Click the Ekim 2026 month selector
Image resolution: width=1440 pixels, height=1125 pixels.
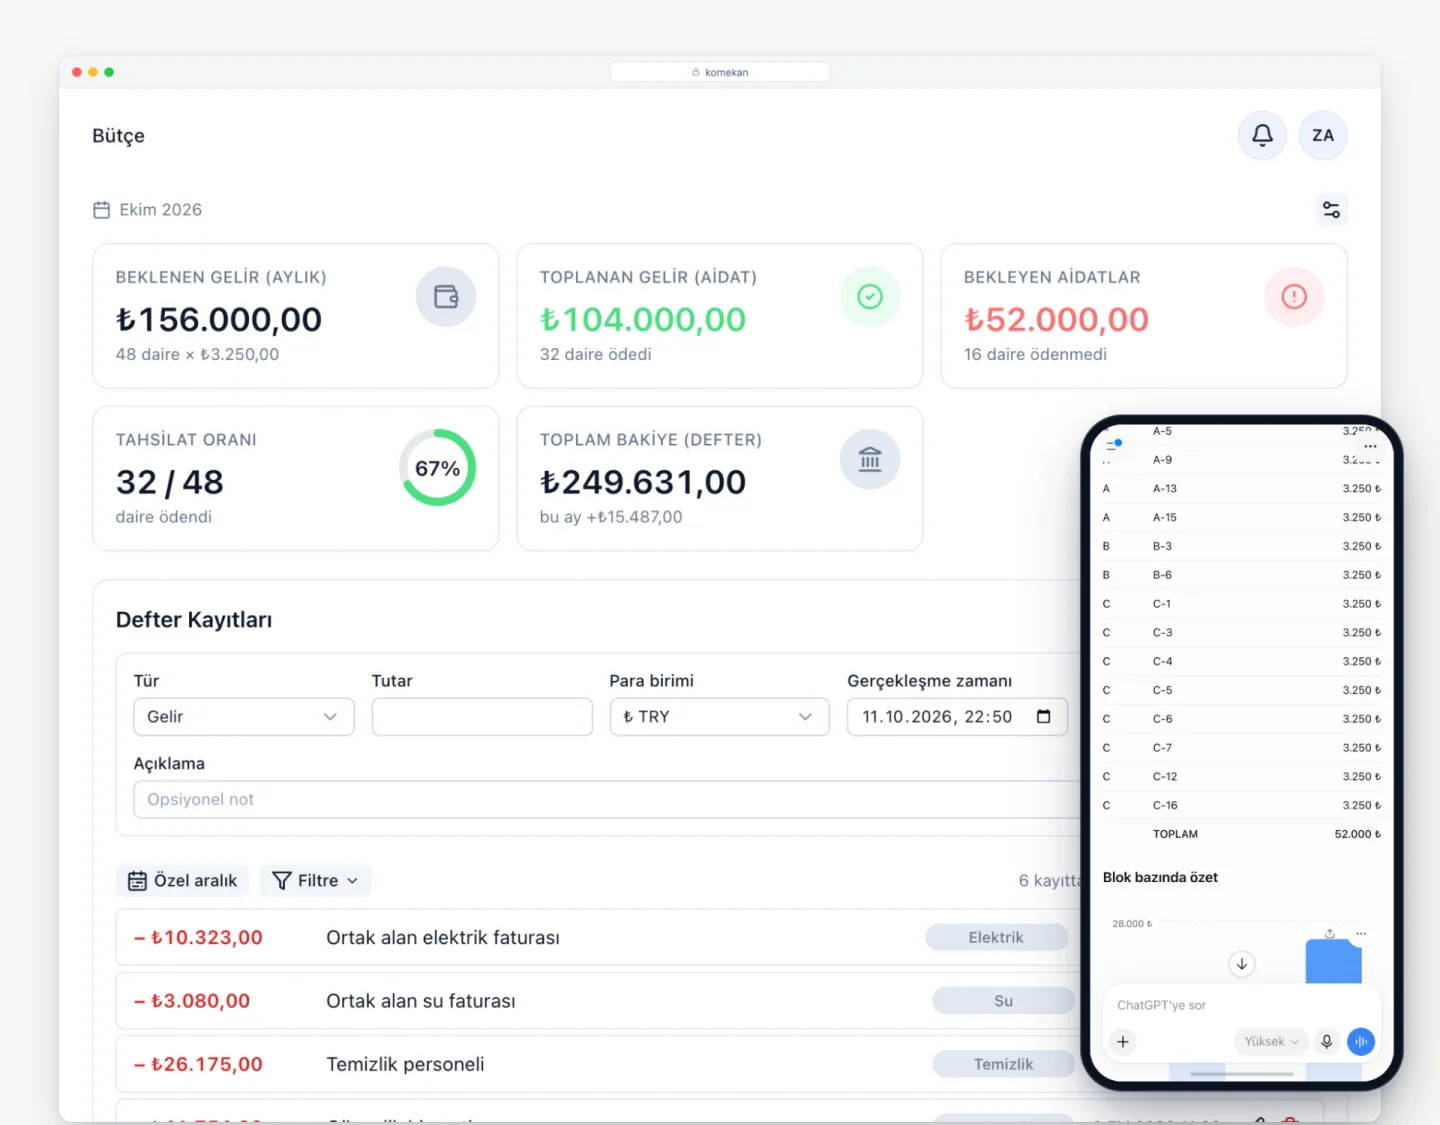148,210
